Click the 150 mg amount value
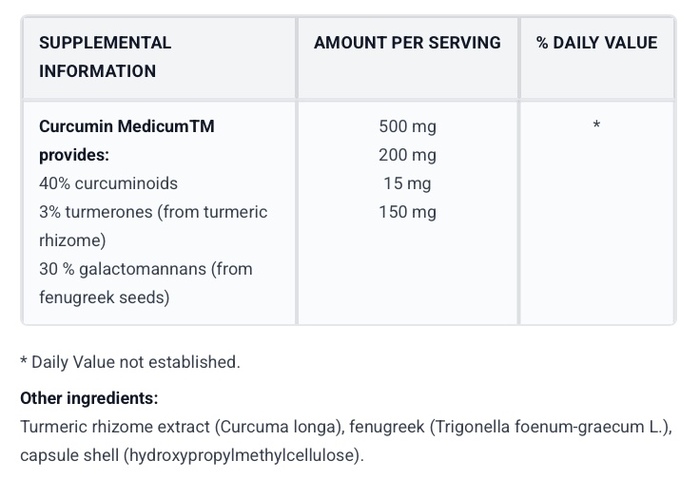Image resolution: width=700 pixels, height=479 pixels. [408, 212]
